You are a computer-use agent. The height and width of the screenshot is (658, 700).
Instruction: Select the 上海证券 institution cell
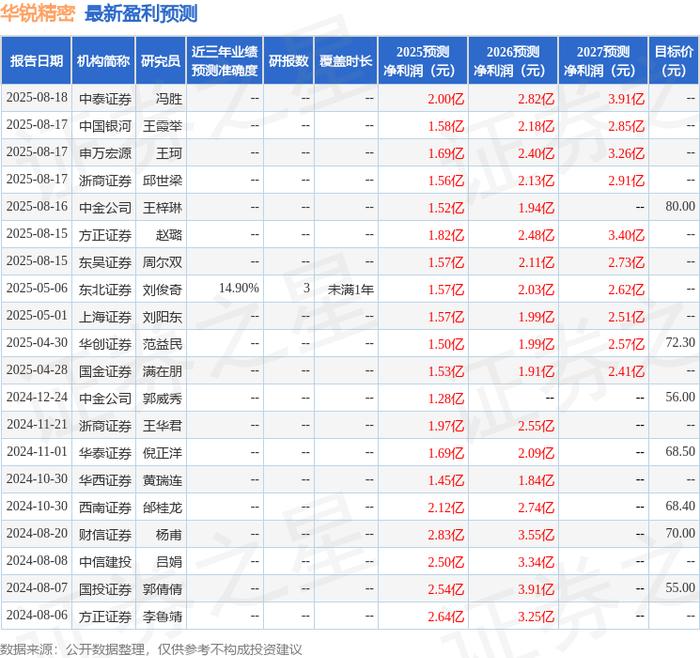pos(105,317)
